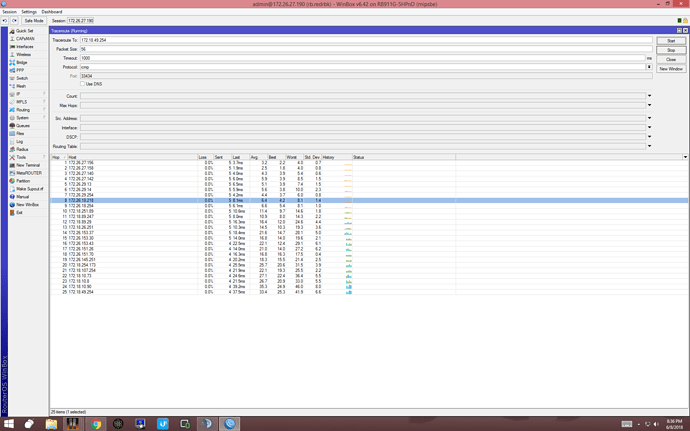Expand the Src. Address field arrow
The height and width of the screenshot is (431, 690).
coord(648,117)
